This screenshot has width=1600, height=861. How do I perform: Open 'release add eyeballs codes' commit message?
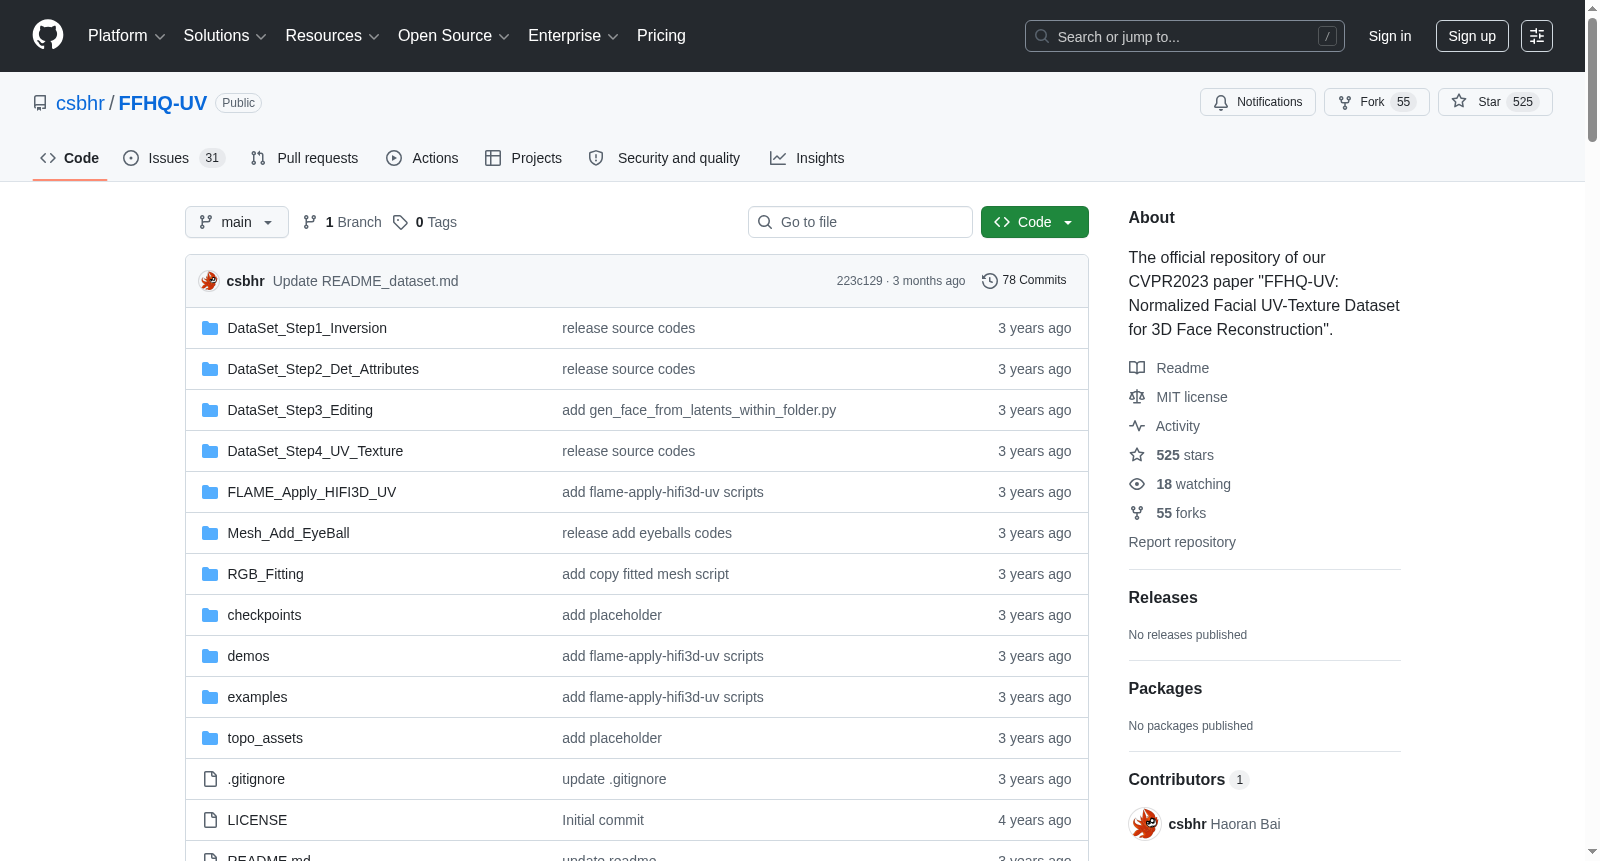point(647,533)
